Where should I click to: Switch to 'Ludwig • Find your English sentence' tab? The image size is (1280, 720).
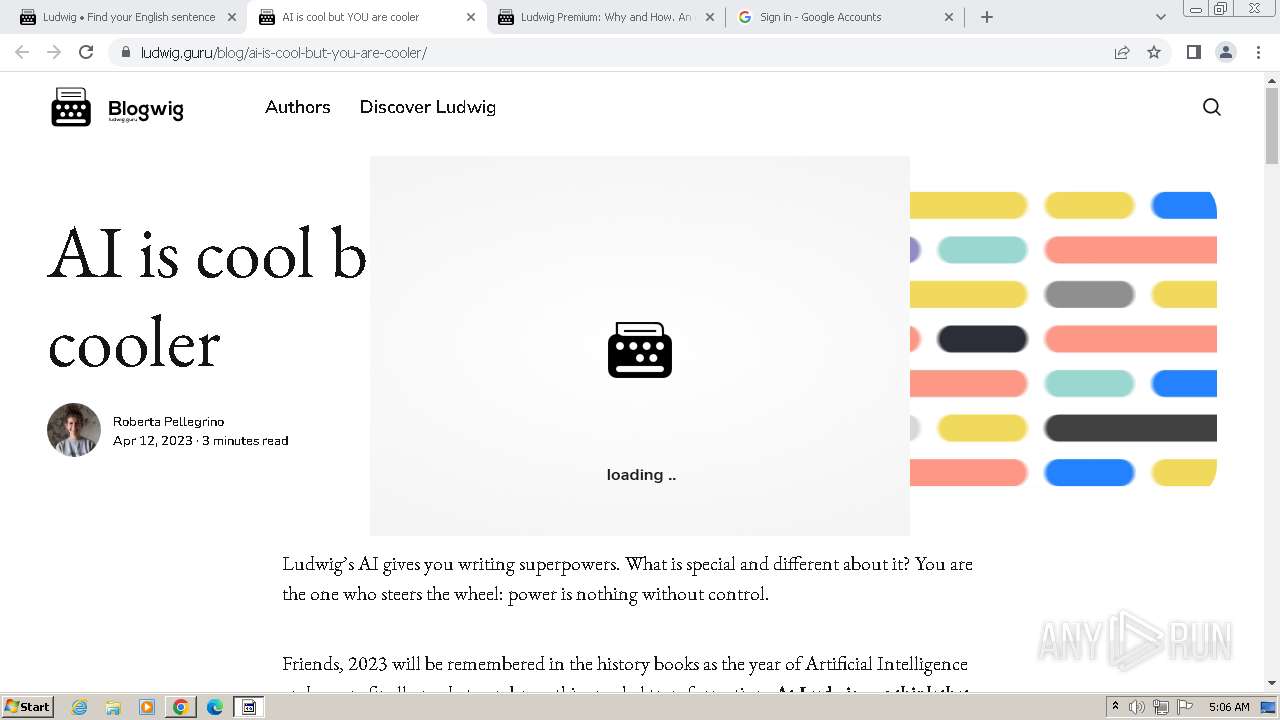(128, 17)
